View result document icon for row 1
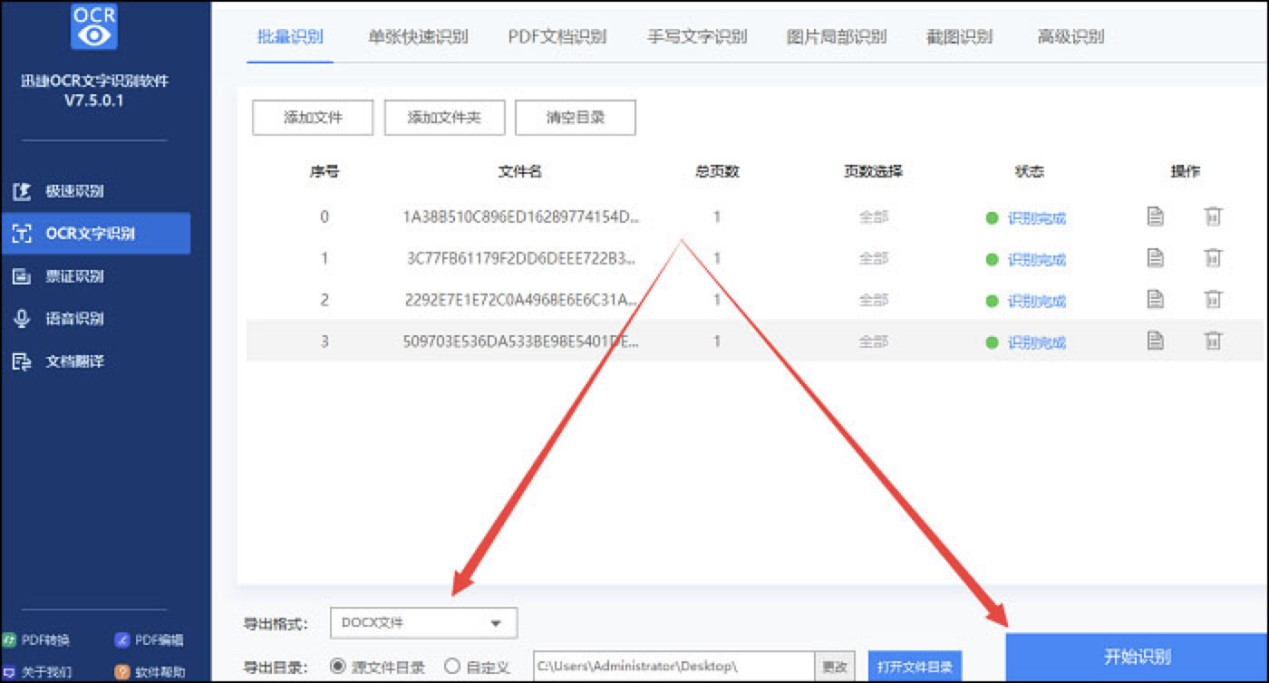The image size is (1269, 683). 1155,258
